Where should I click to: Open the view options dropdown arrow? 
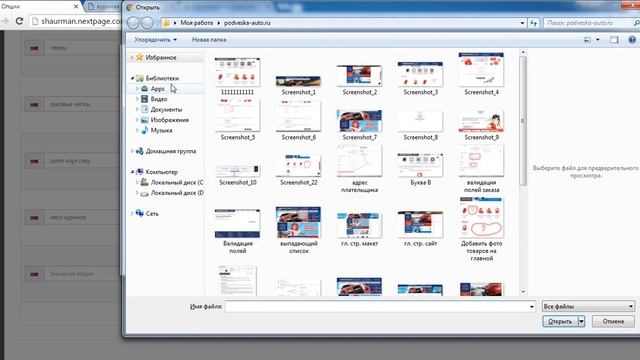pyautogui.click(x=598, y=40)
